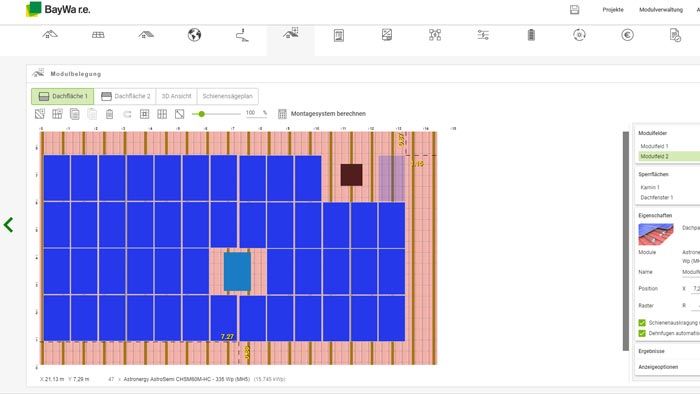Go back with the green left chevron

coord(8,224)
